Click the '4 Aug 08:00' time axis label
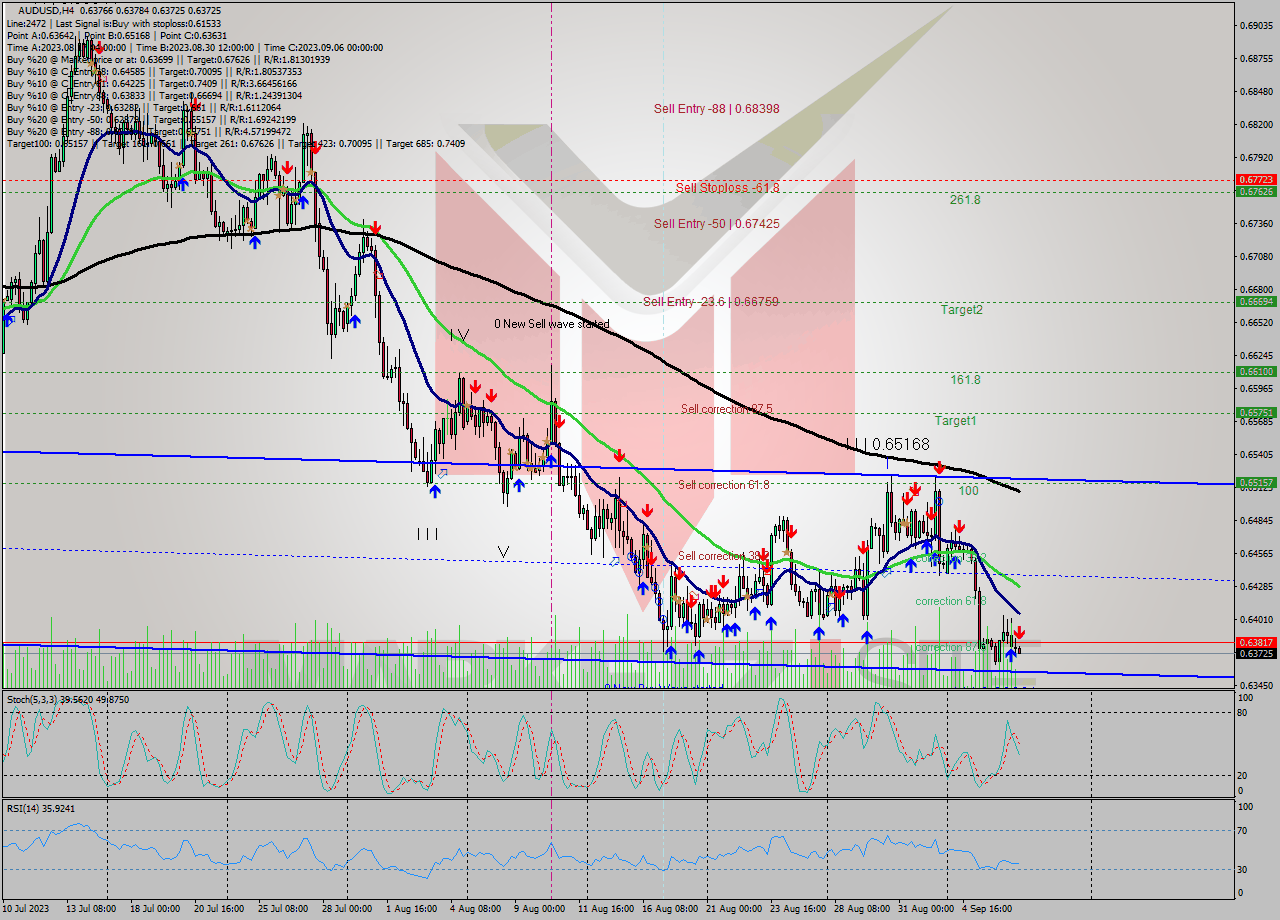Viewport: 1280px width, 920px height. click(475, 909)
